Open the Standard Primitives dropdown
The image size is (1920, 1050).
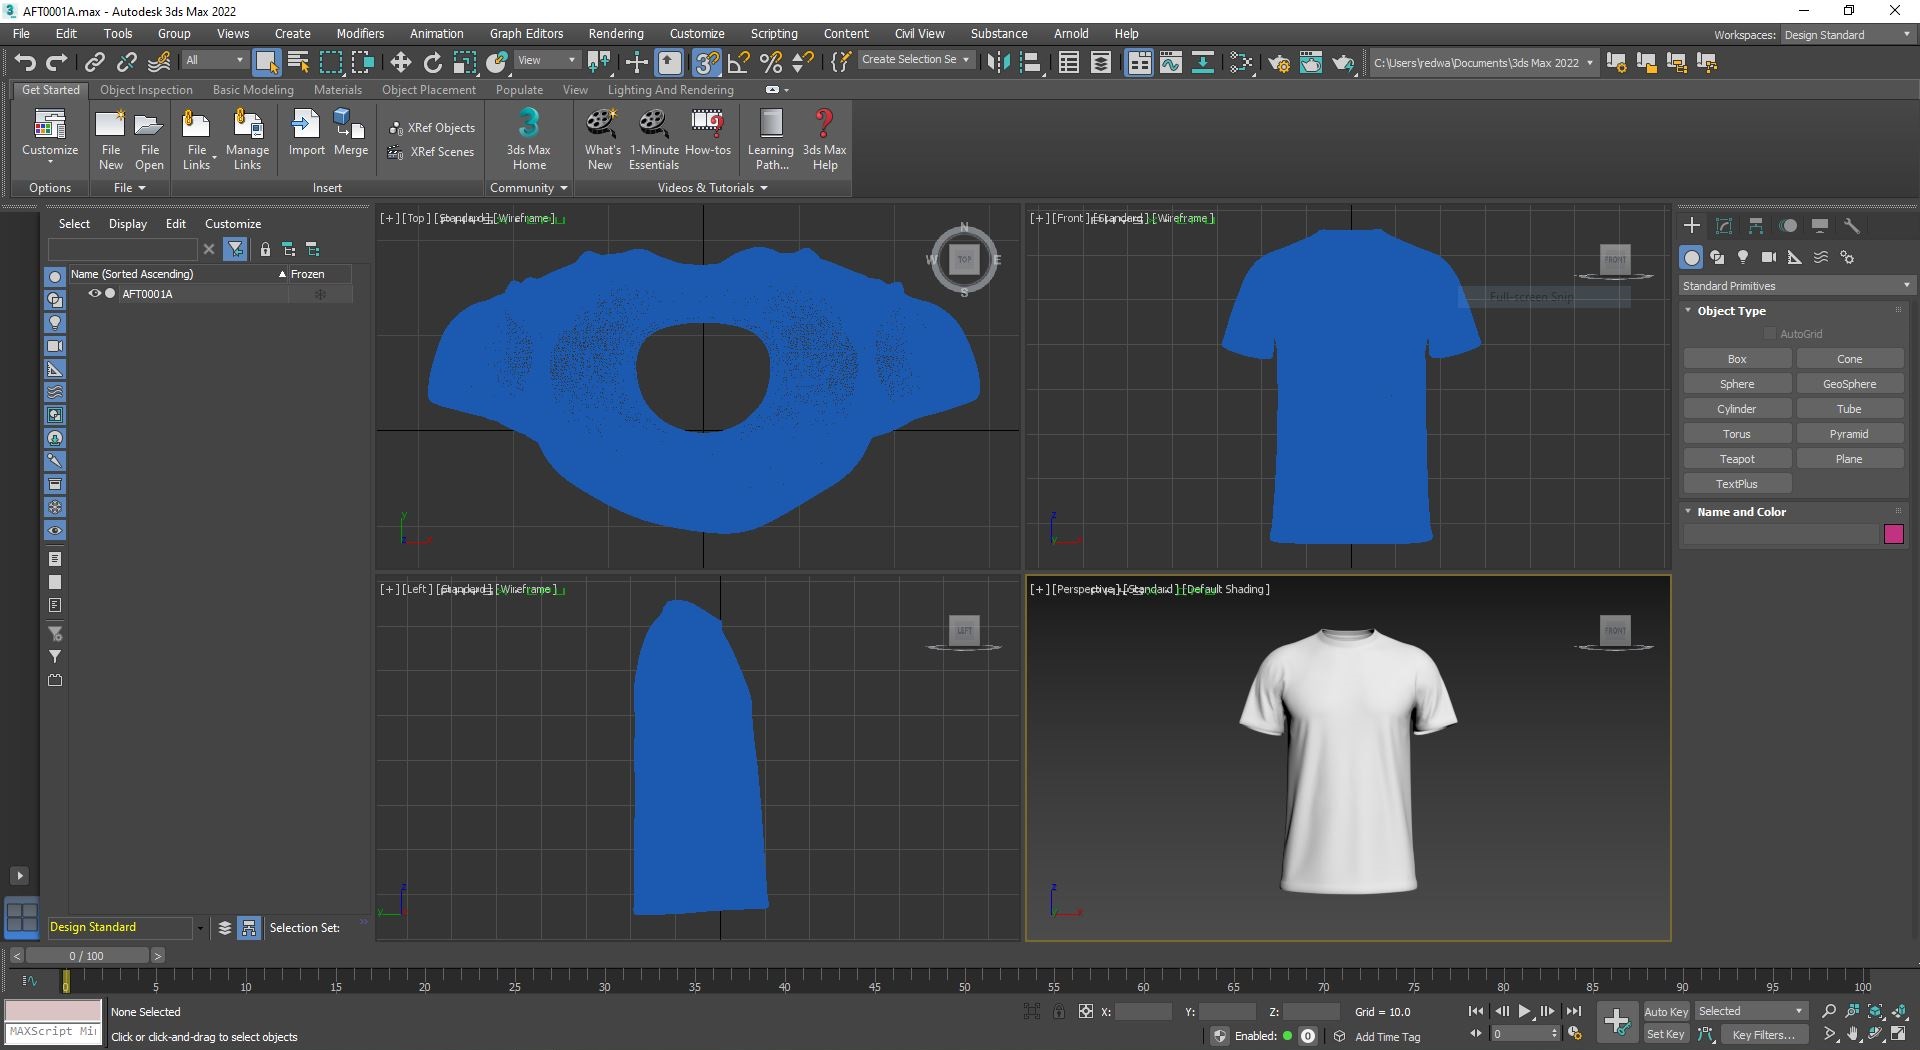point(1795,286)
